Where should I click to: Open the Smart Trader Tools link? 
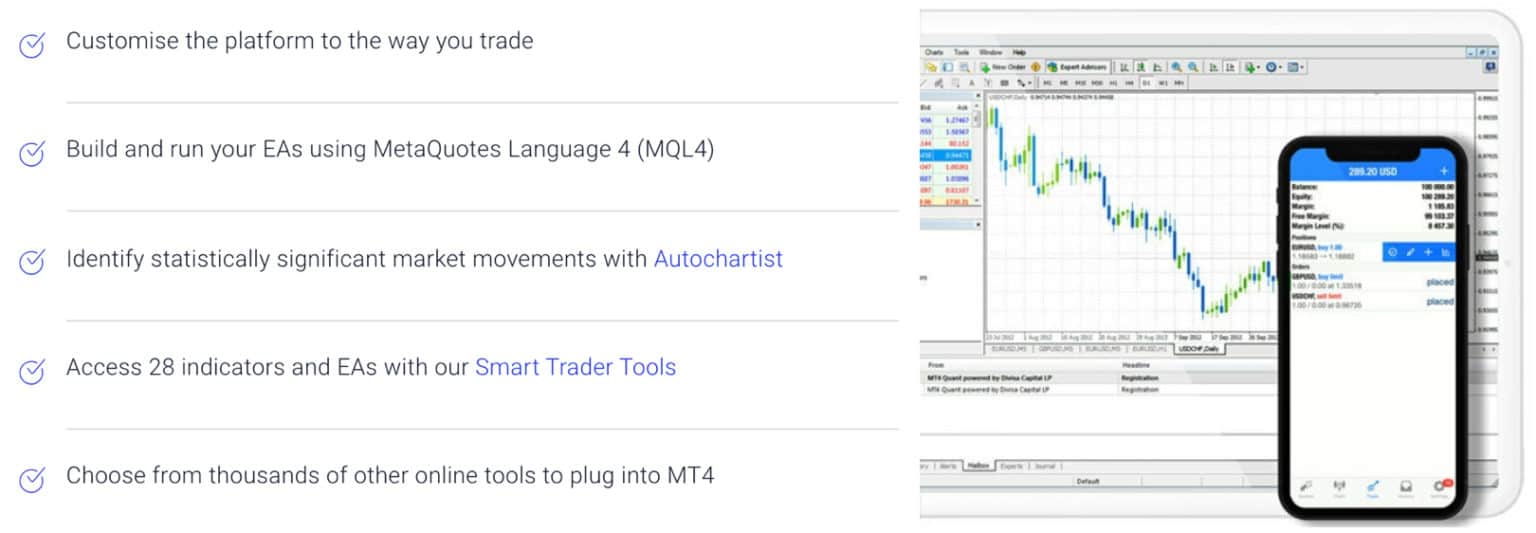click(575, 367)
